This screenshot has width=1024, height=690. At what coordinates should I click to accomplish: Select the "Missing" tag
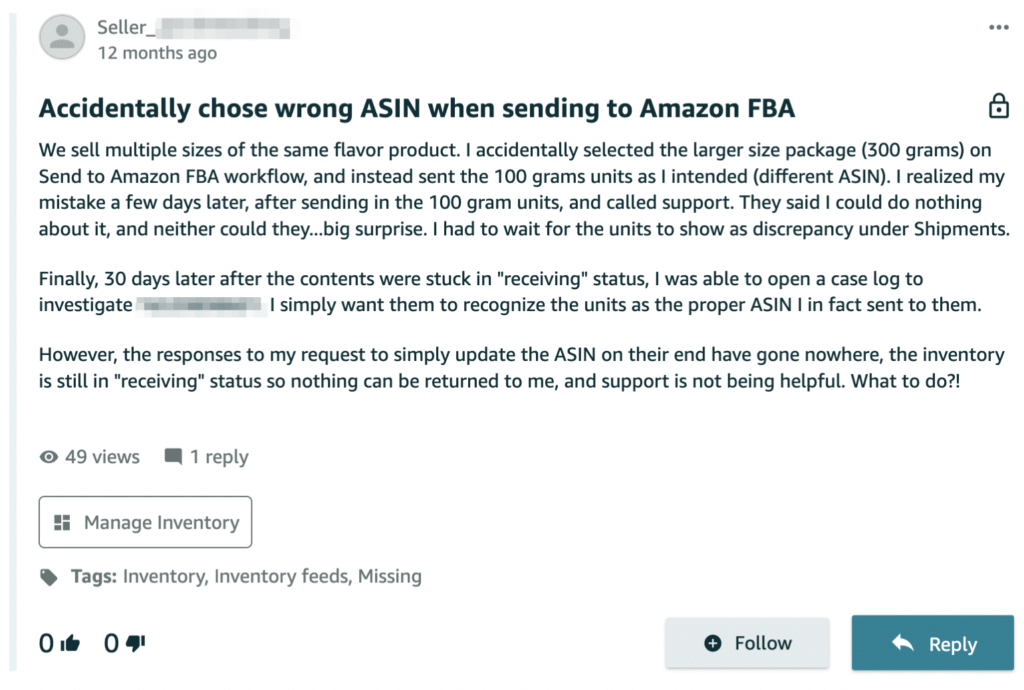pos(389,576)
